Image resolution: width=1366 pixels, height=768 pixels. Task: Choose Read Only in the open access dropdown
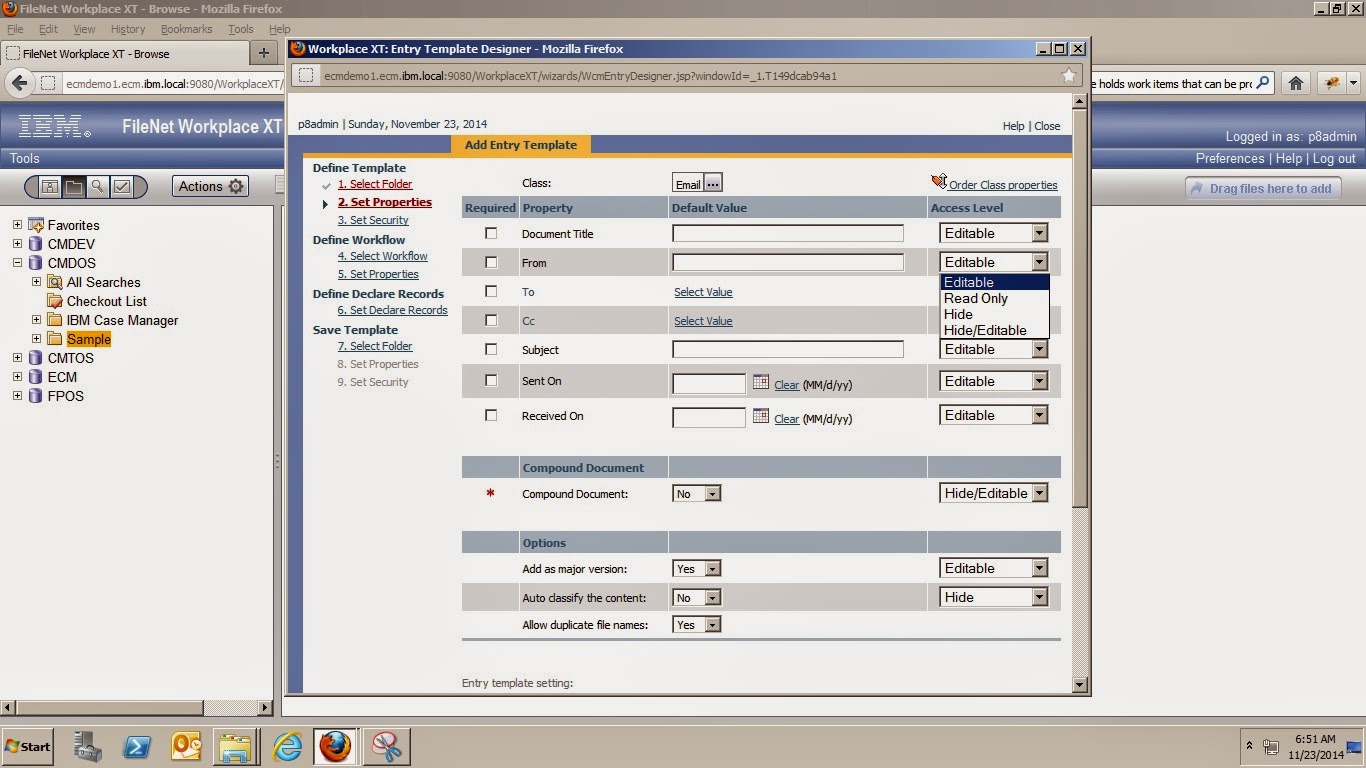[975, 298]
